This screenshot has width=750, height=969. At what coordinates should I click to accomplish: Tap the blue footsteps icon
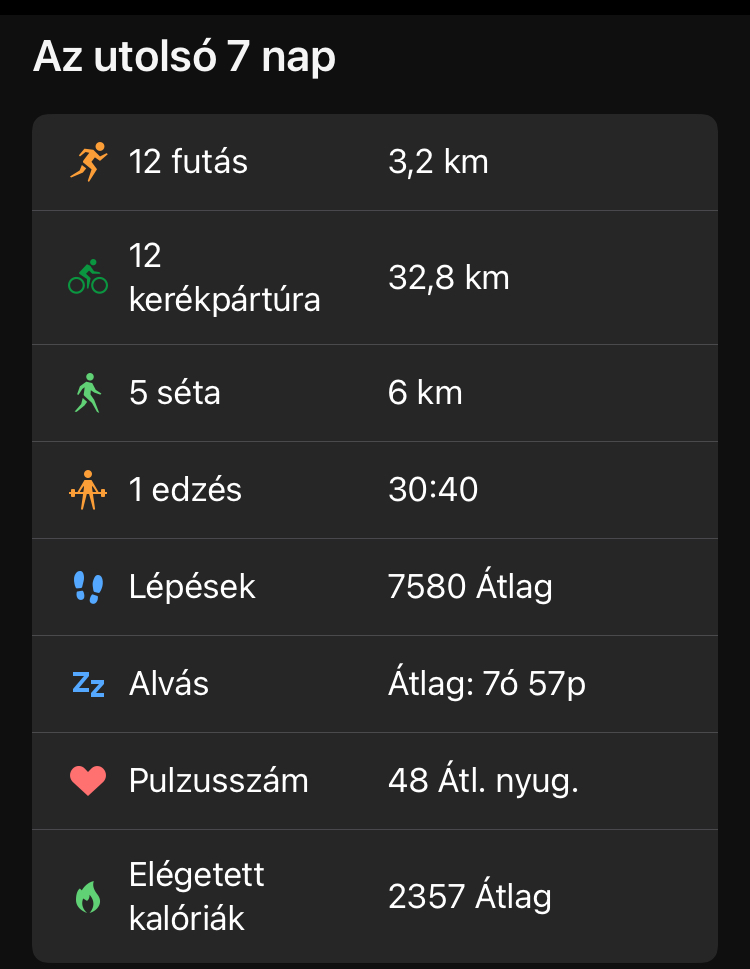pos(88,587)
